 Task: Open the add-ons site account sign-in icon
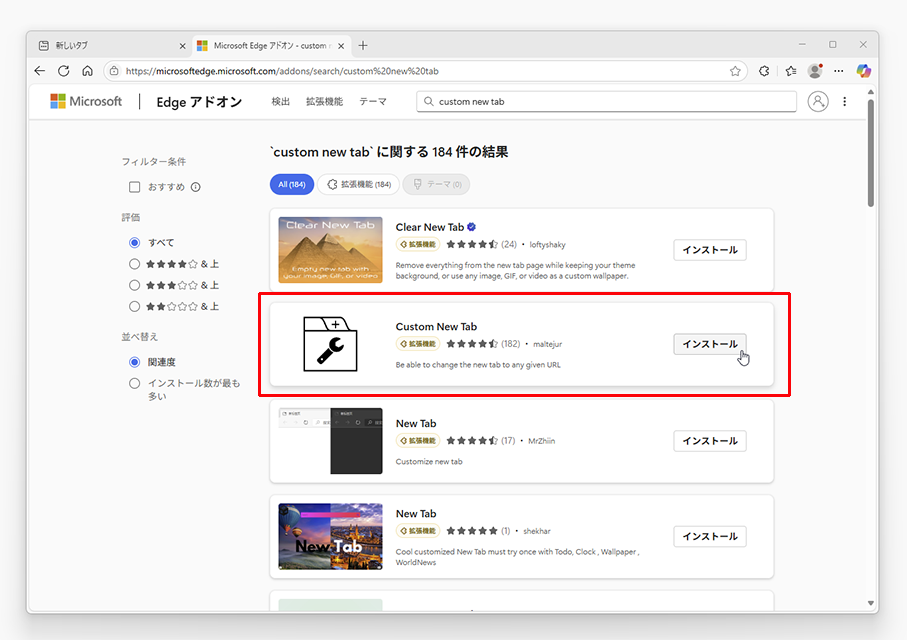tap(817, 101)
